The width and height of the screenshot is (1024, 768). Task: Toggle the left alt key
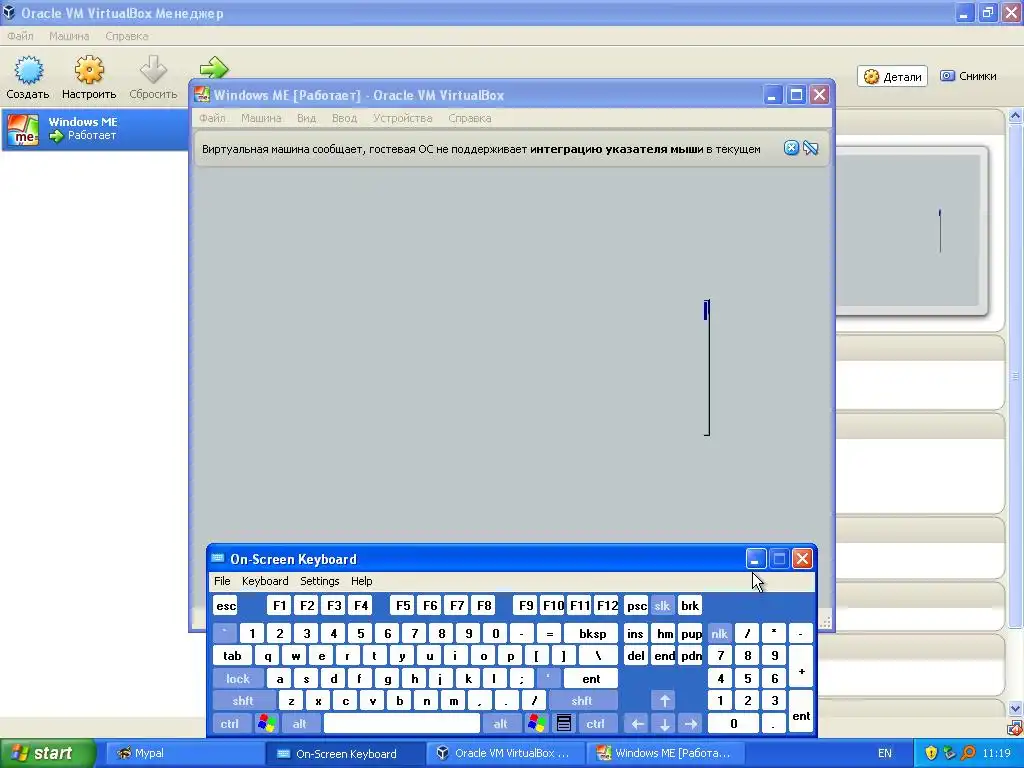click(x=299, y=724)
